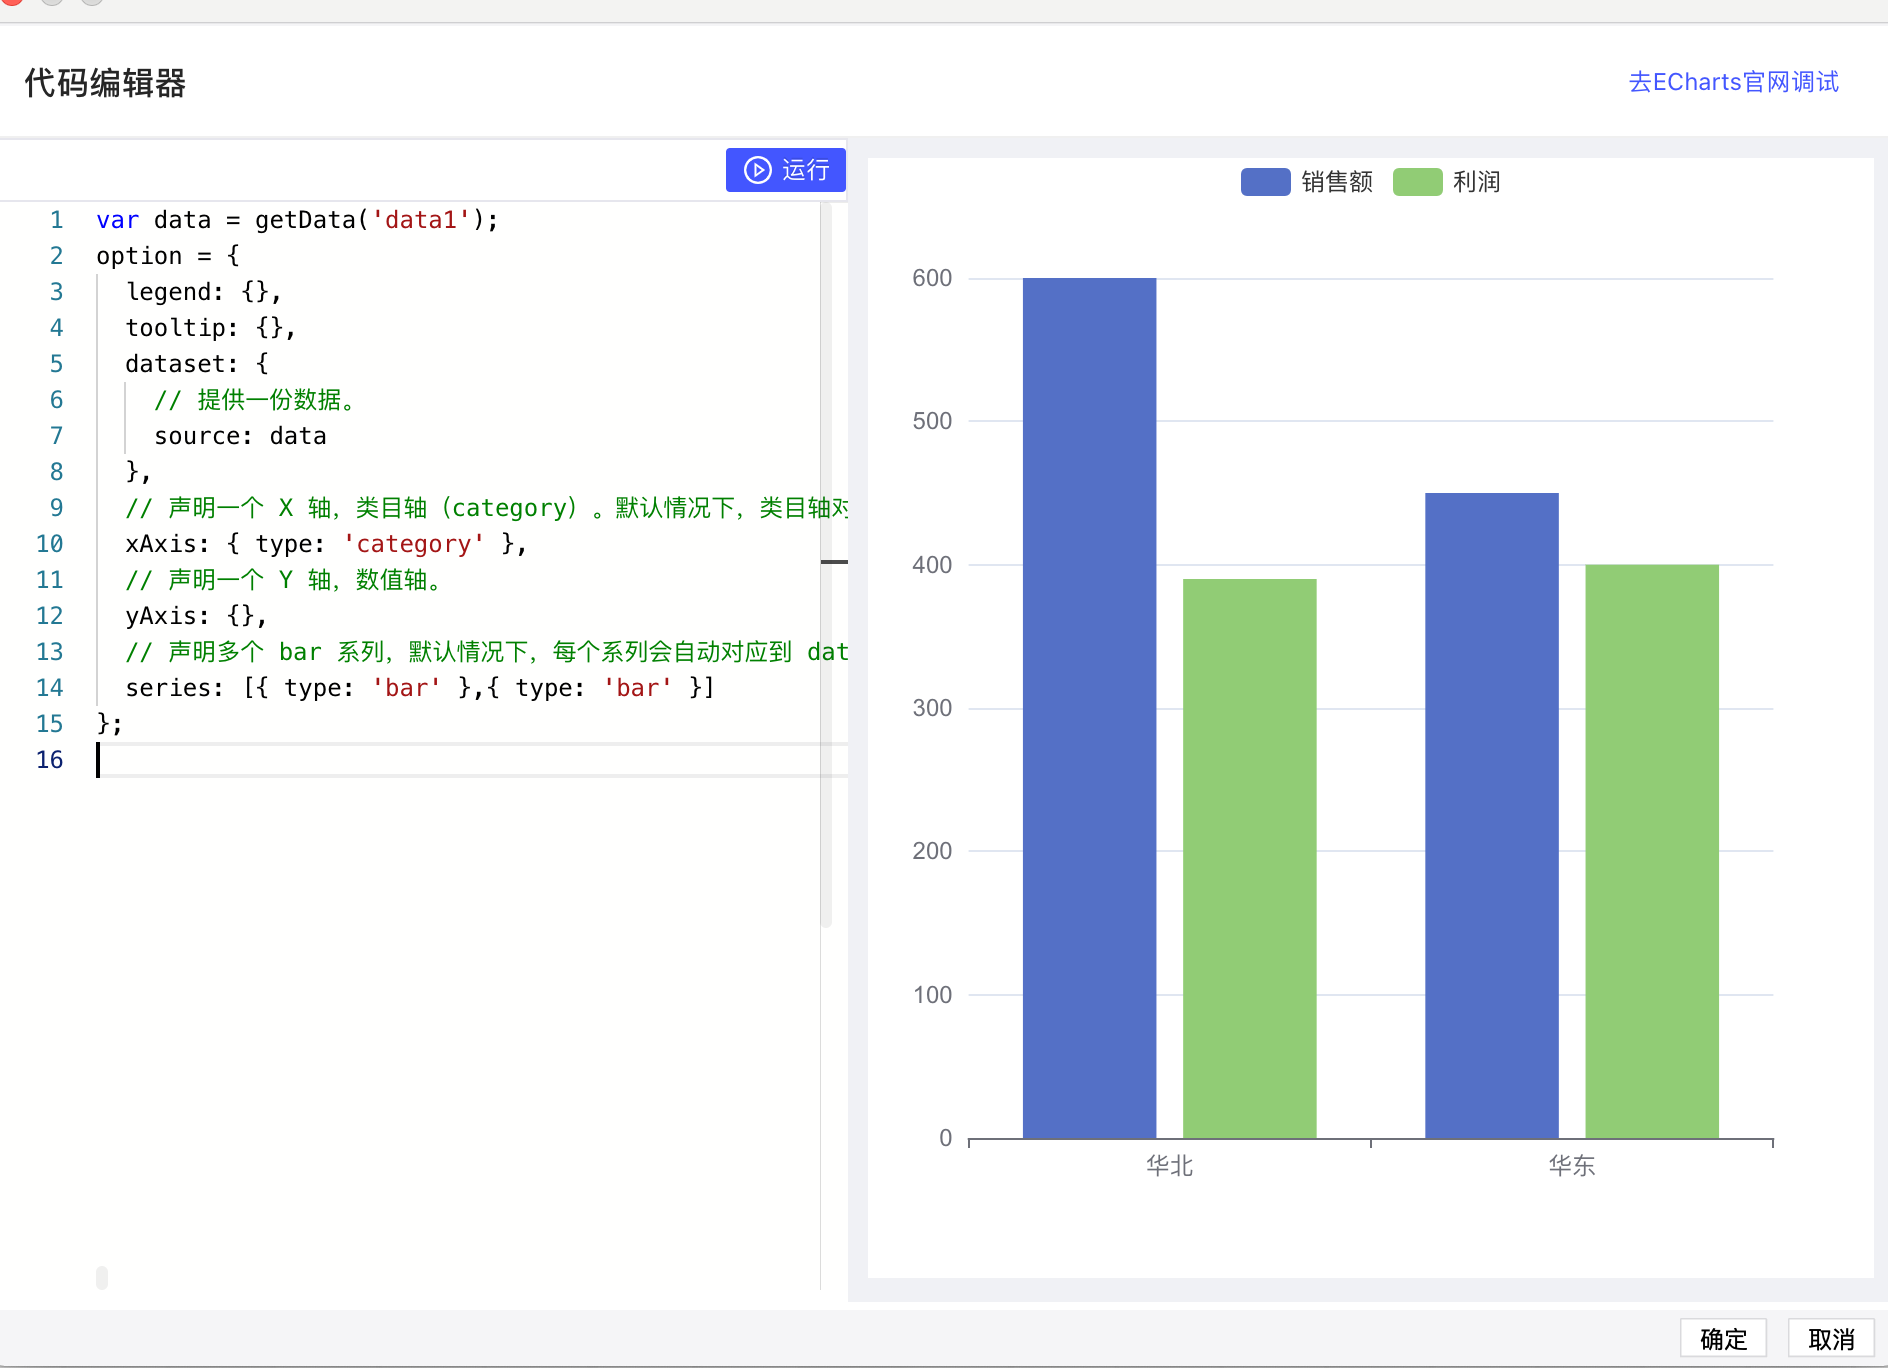Toggle the 销售额 legend label
The height and width of the screenshot is (1368, 1888).
coord(1336,182)
